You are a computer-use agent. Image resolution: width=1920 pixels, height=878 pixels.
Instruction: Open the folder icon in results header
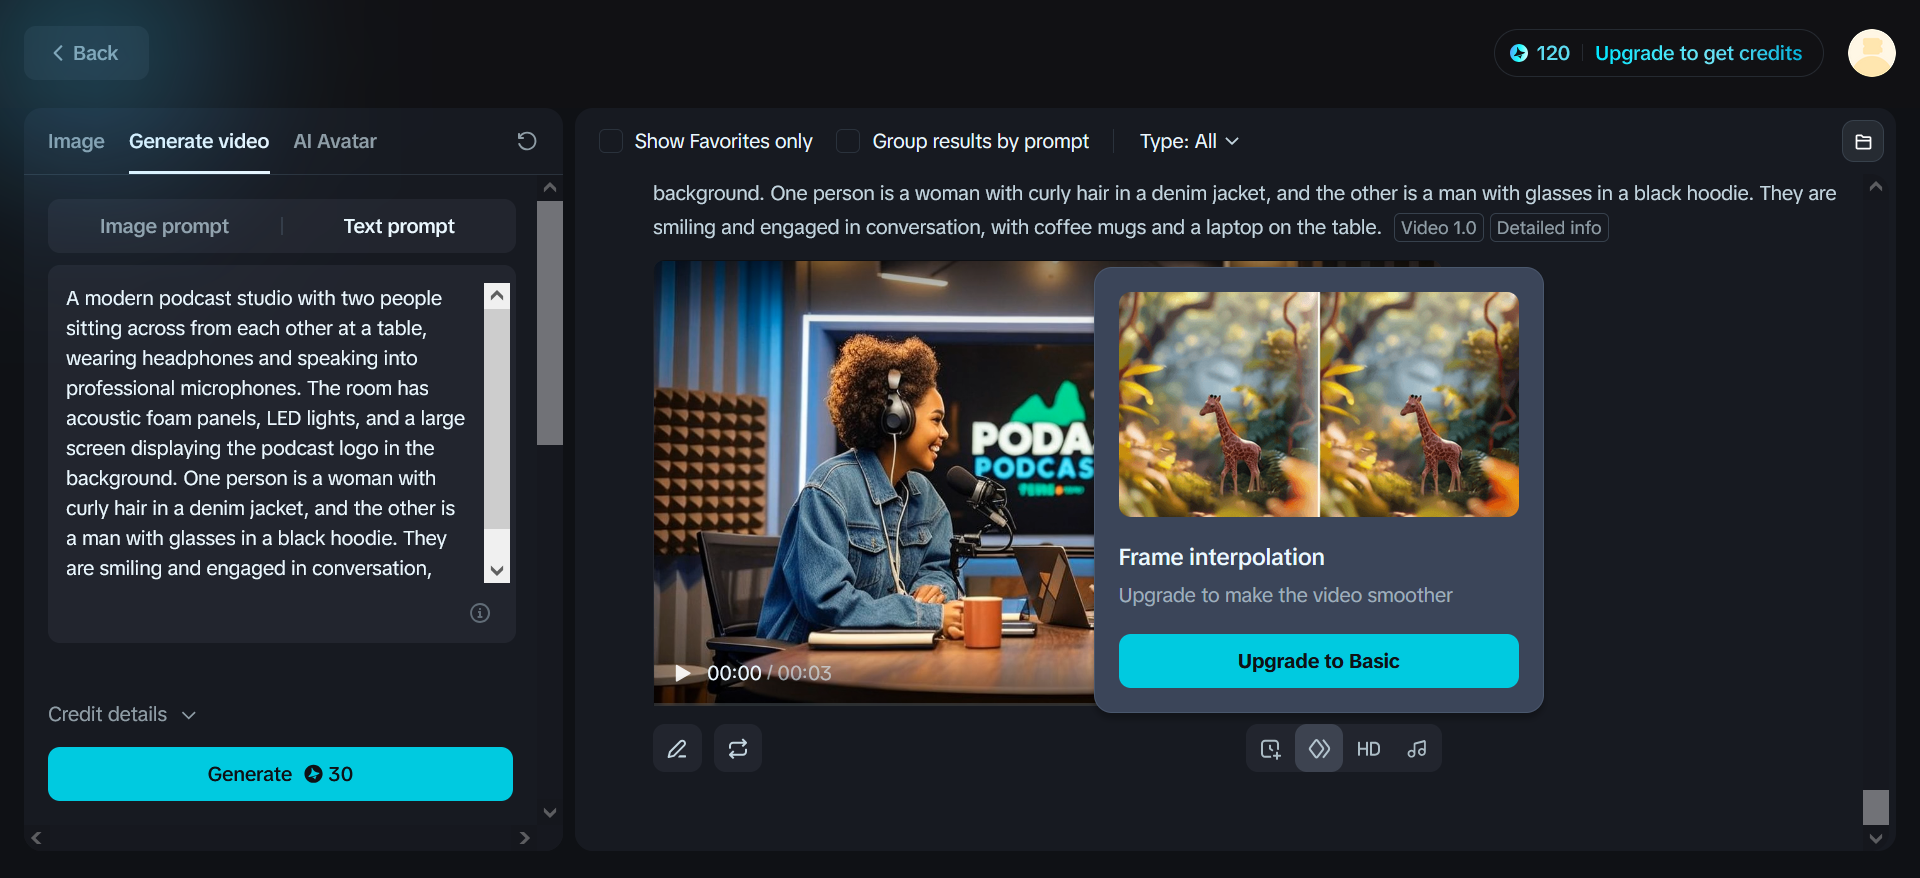1863,142
